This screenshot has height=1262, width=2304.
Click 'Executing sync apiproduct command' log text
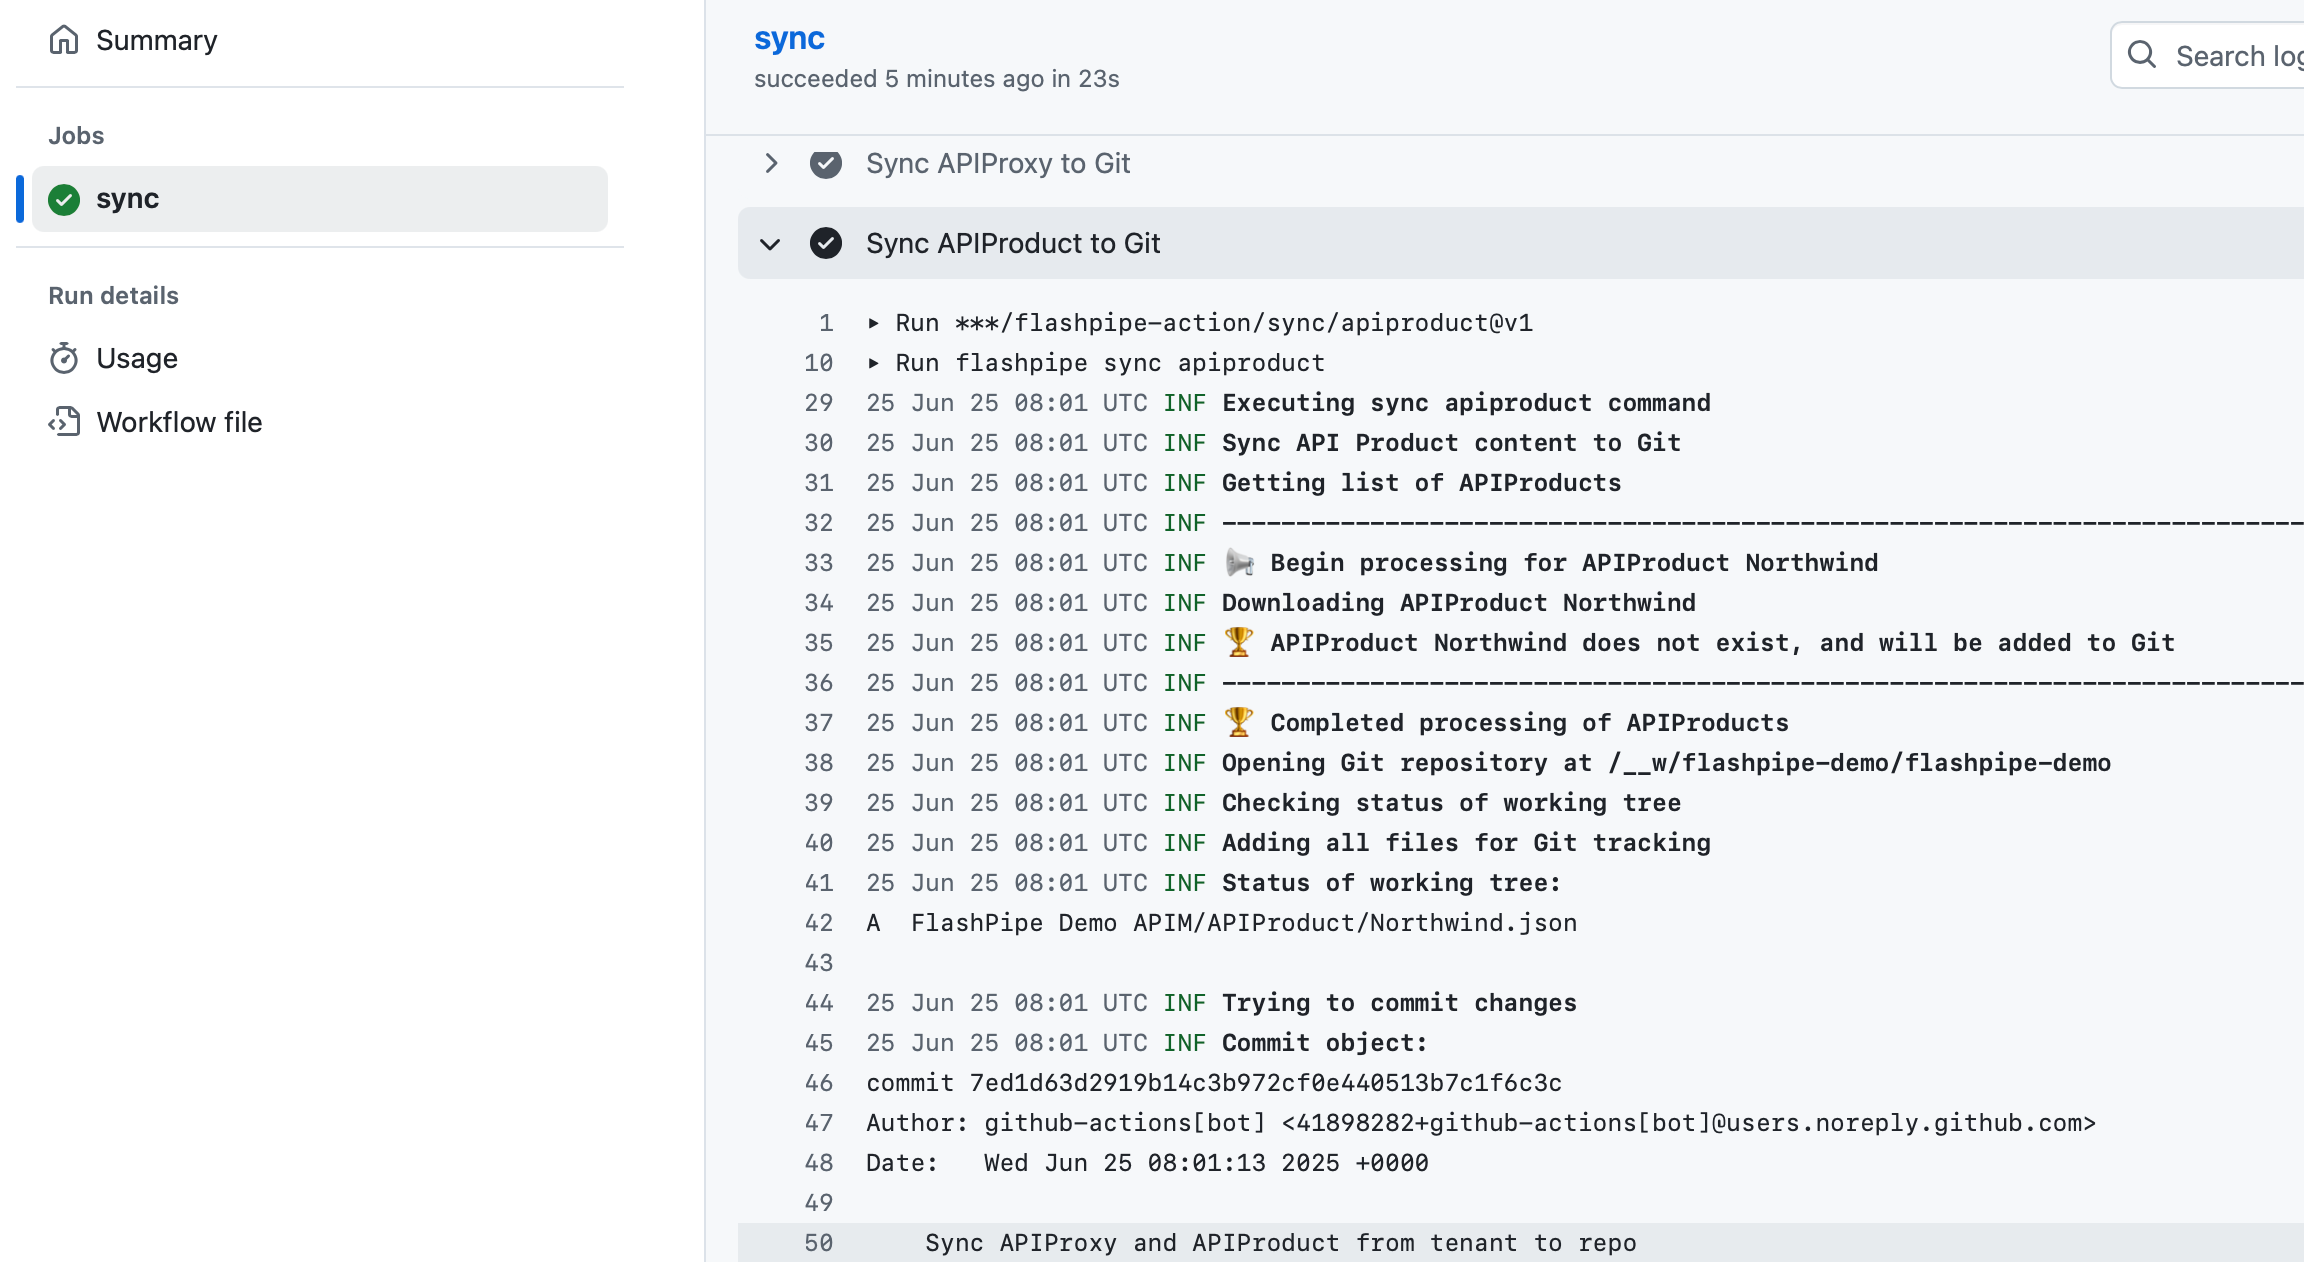pos(1466,403)
